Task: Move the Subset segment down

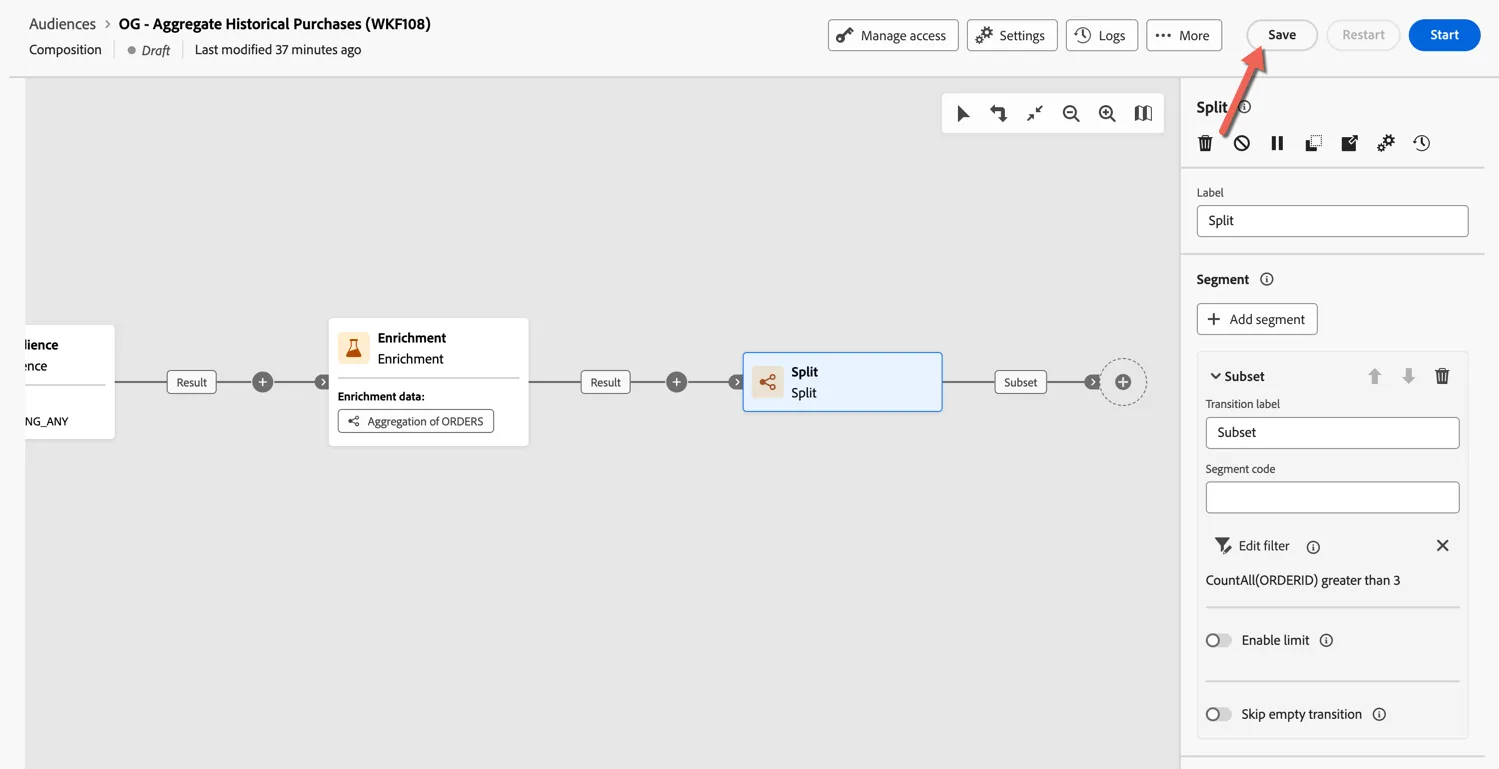Action: point(1409,376)
